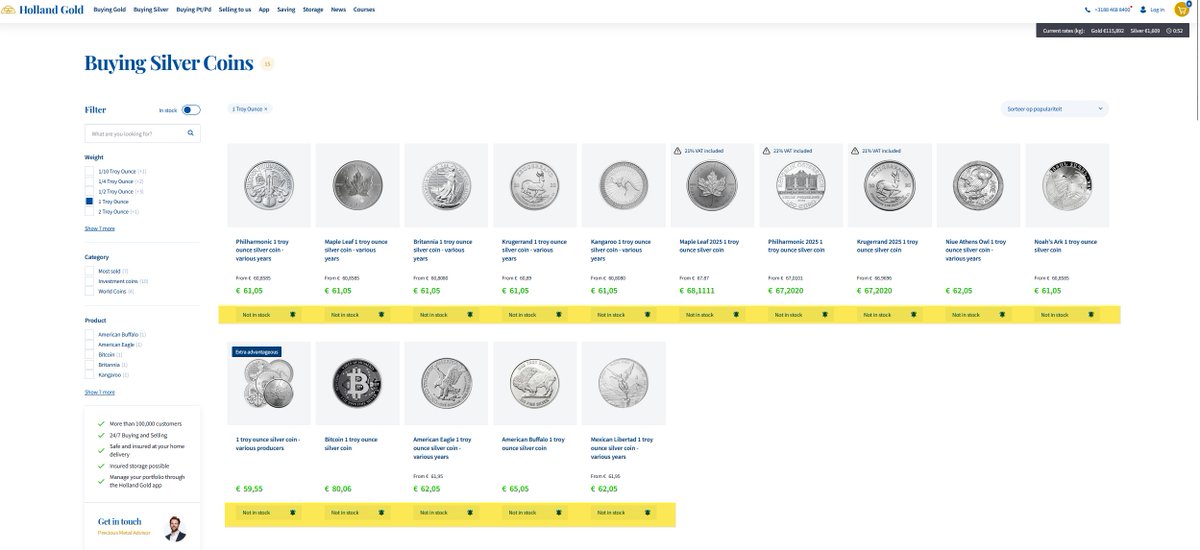1200x550 pixels.
Task: Click the filter search input field
Action: click(142, 132)
